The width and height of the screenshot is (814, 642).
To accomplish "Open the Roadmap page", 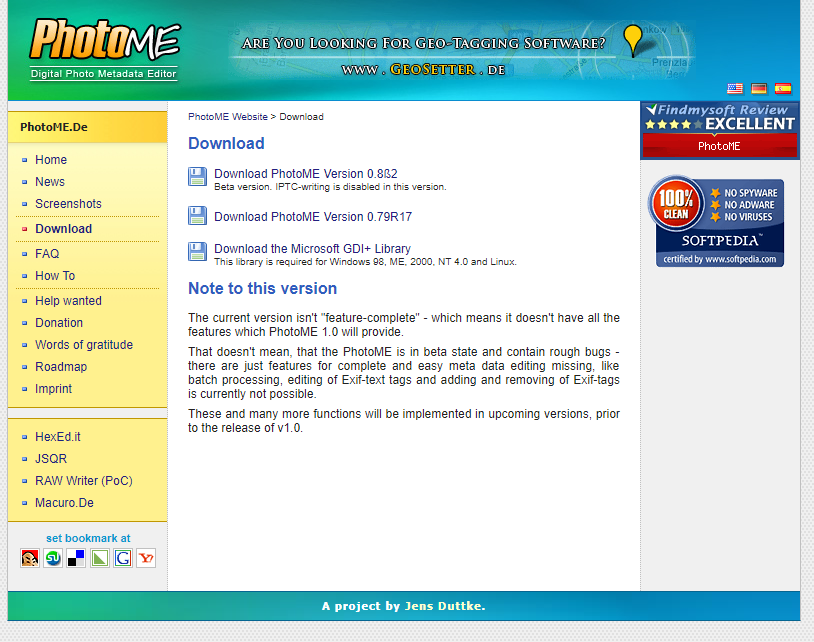I will (61, 367).
